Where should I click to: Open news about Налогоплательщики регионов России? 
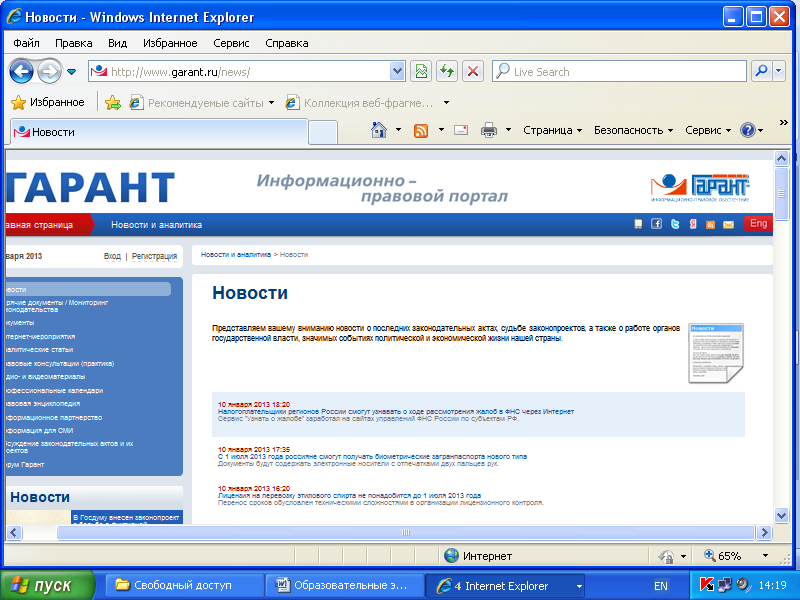(396, 411)
